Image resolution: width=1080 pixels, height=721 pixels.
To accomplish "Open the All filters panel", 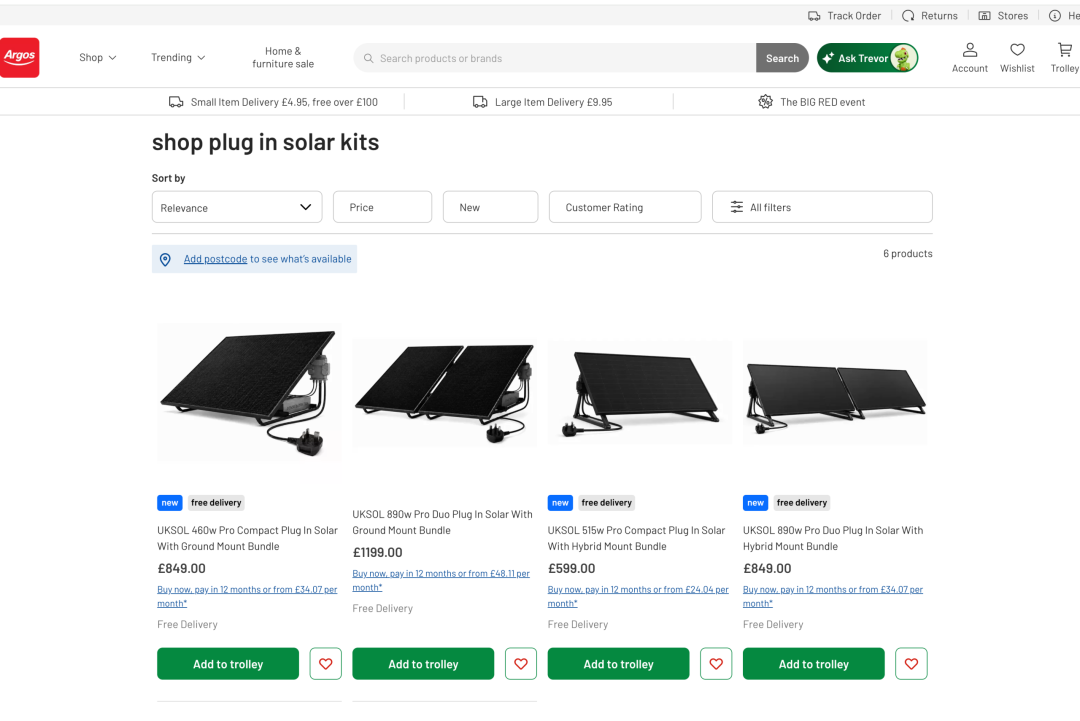I will (822, 207).
